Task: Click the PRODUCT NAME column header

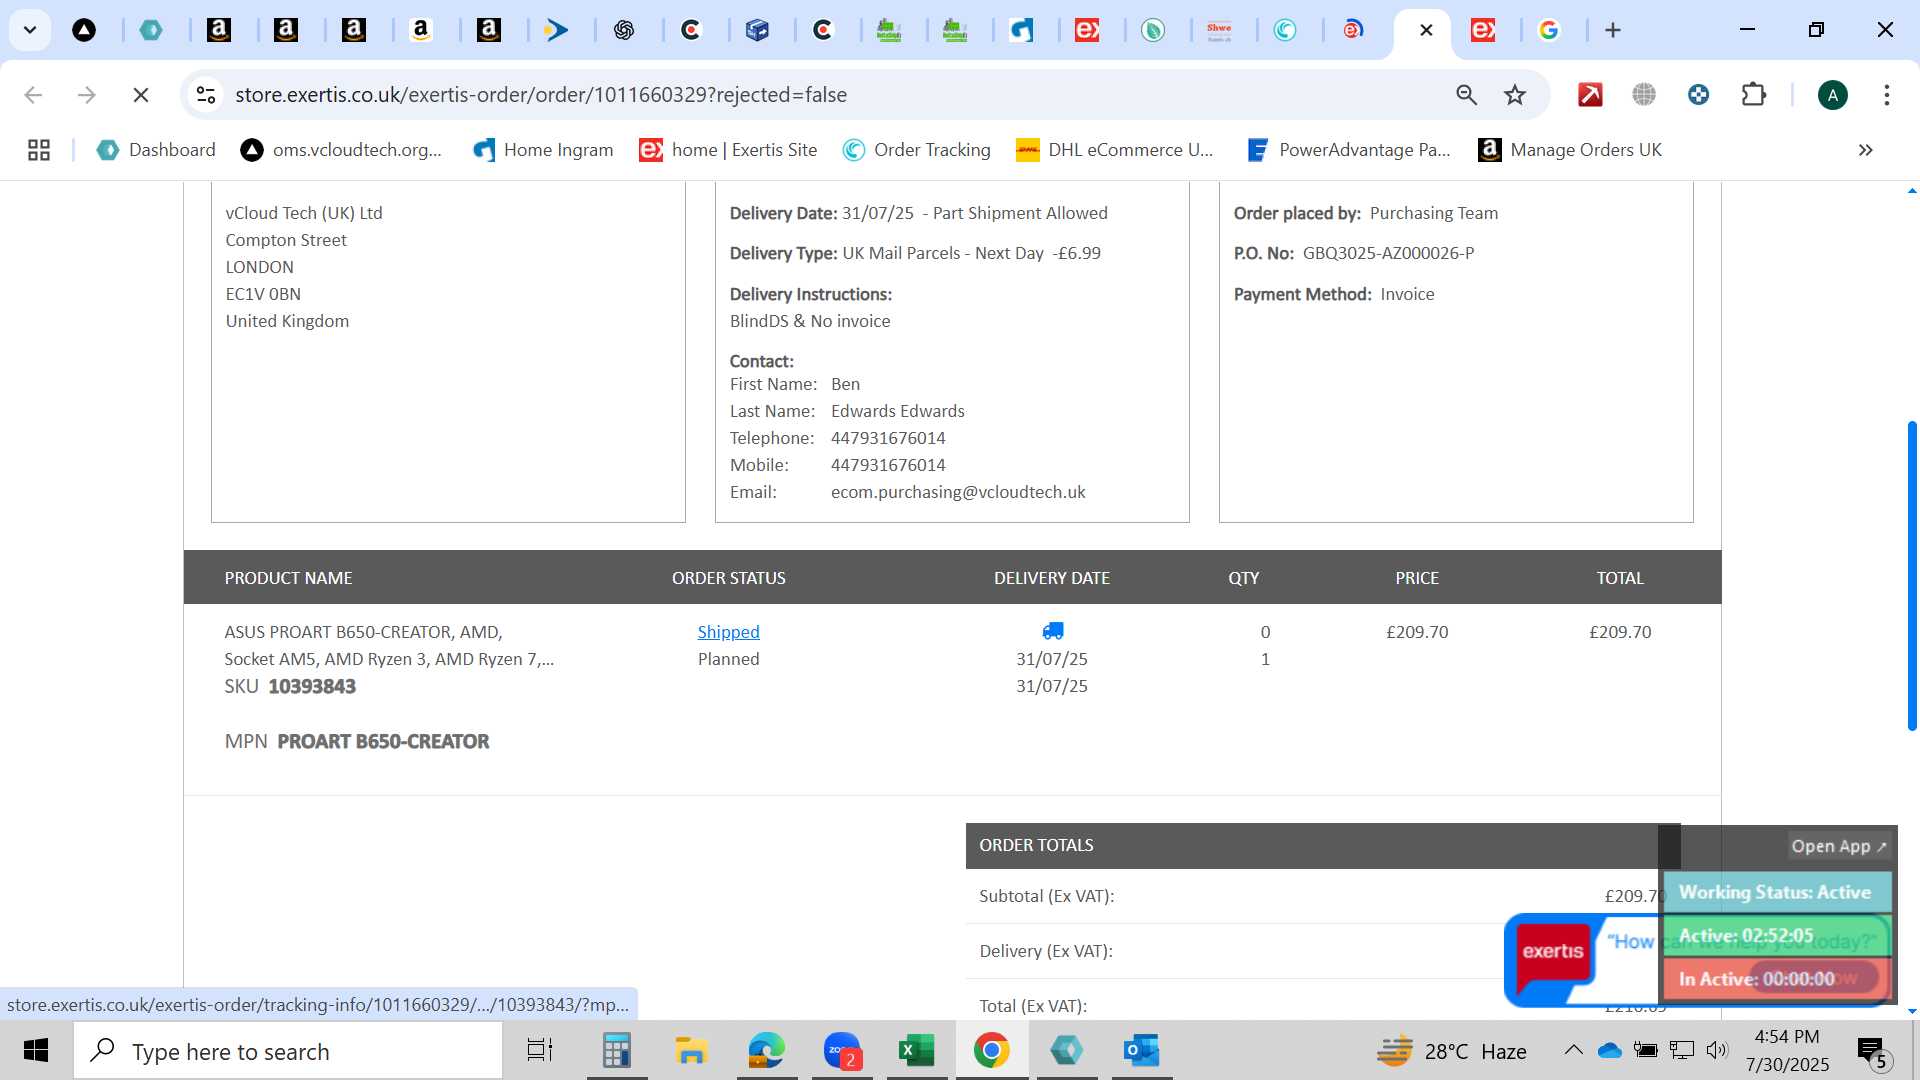Action: [x=288, y=578]
